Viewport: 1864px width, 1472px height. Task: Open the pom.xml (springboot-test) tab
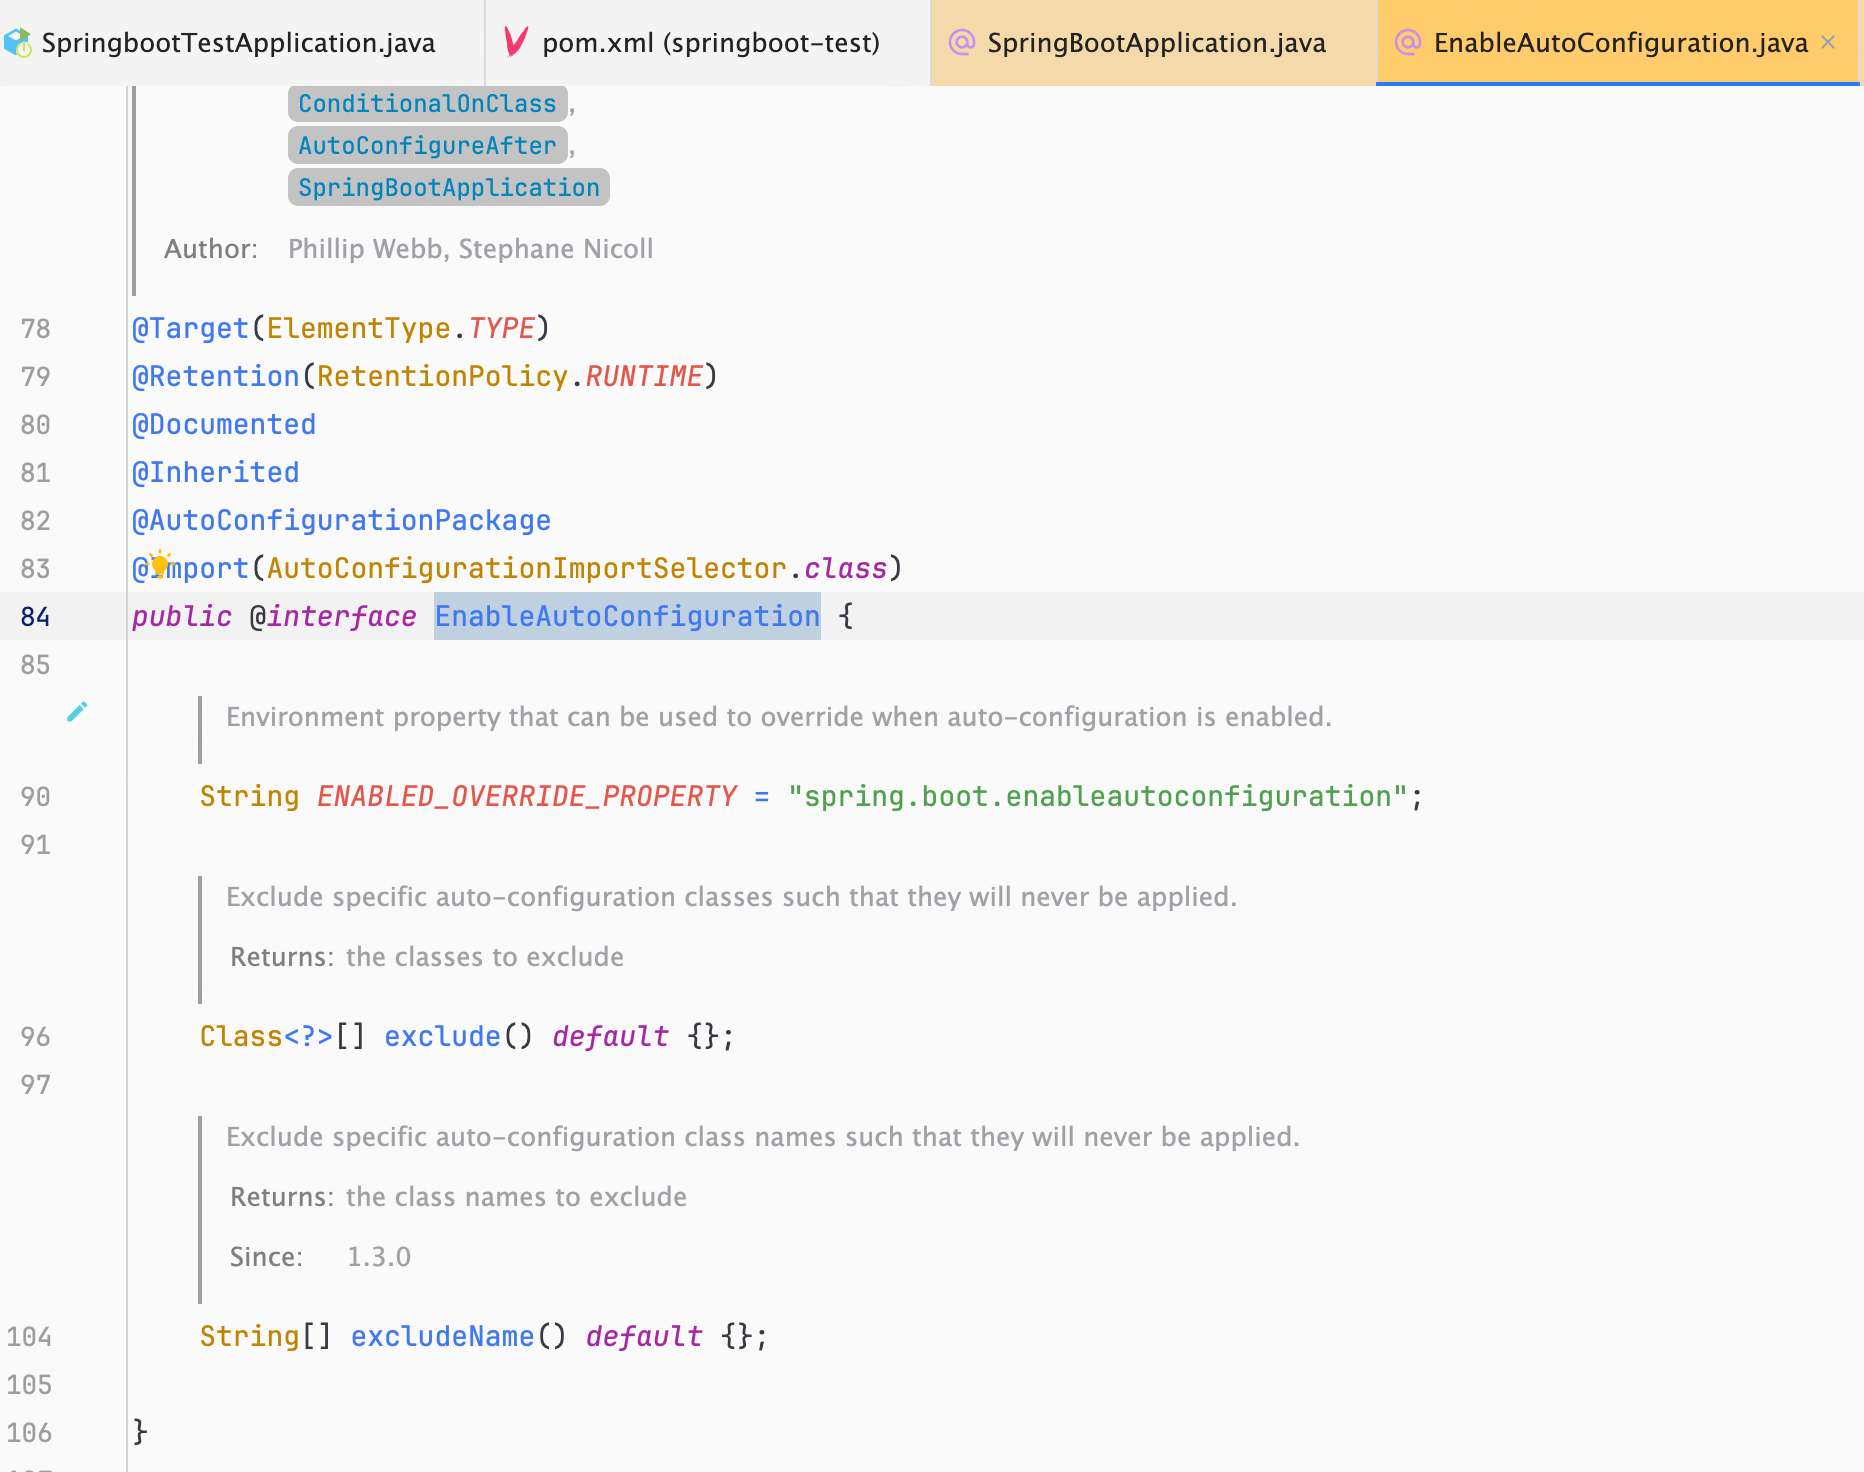pyautogui.click(x=708, y=43)
